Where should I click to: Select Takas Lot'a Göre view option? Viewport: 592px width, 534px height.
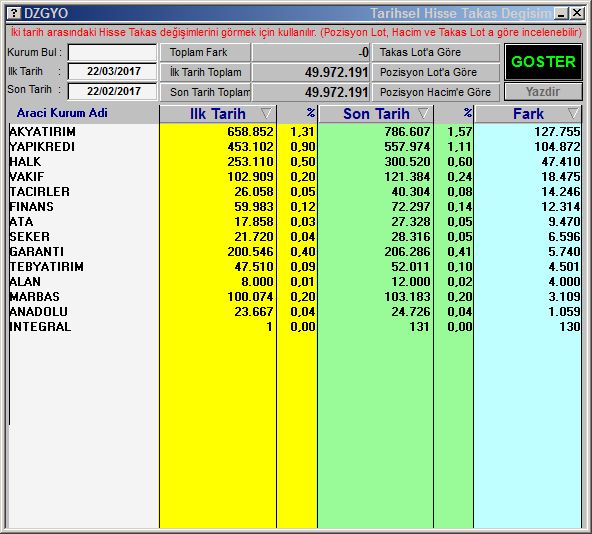click(436, 52)
